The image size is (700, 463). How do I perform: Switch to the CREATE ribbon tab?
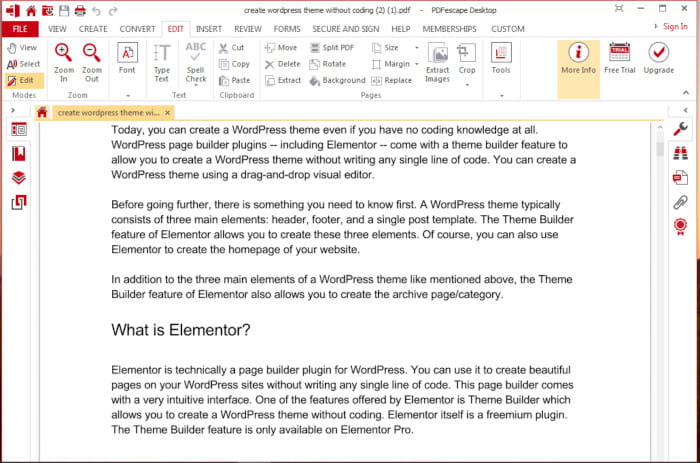[93, 29]
